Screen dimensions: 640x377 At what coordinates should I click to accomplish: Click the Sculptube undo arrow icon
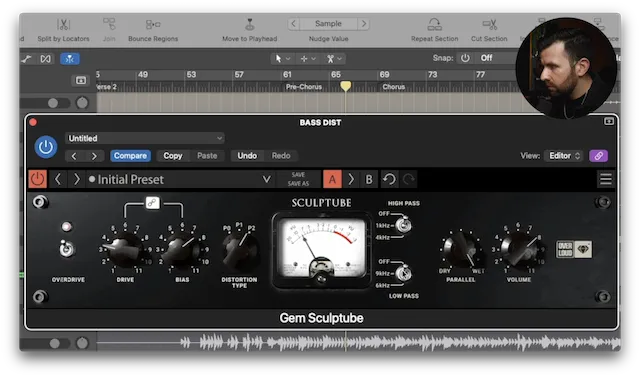[389, 179]
